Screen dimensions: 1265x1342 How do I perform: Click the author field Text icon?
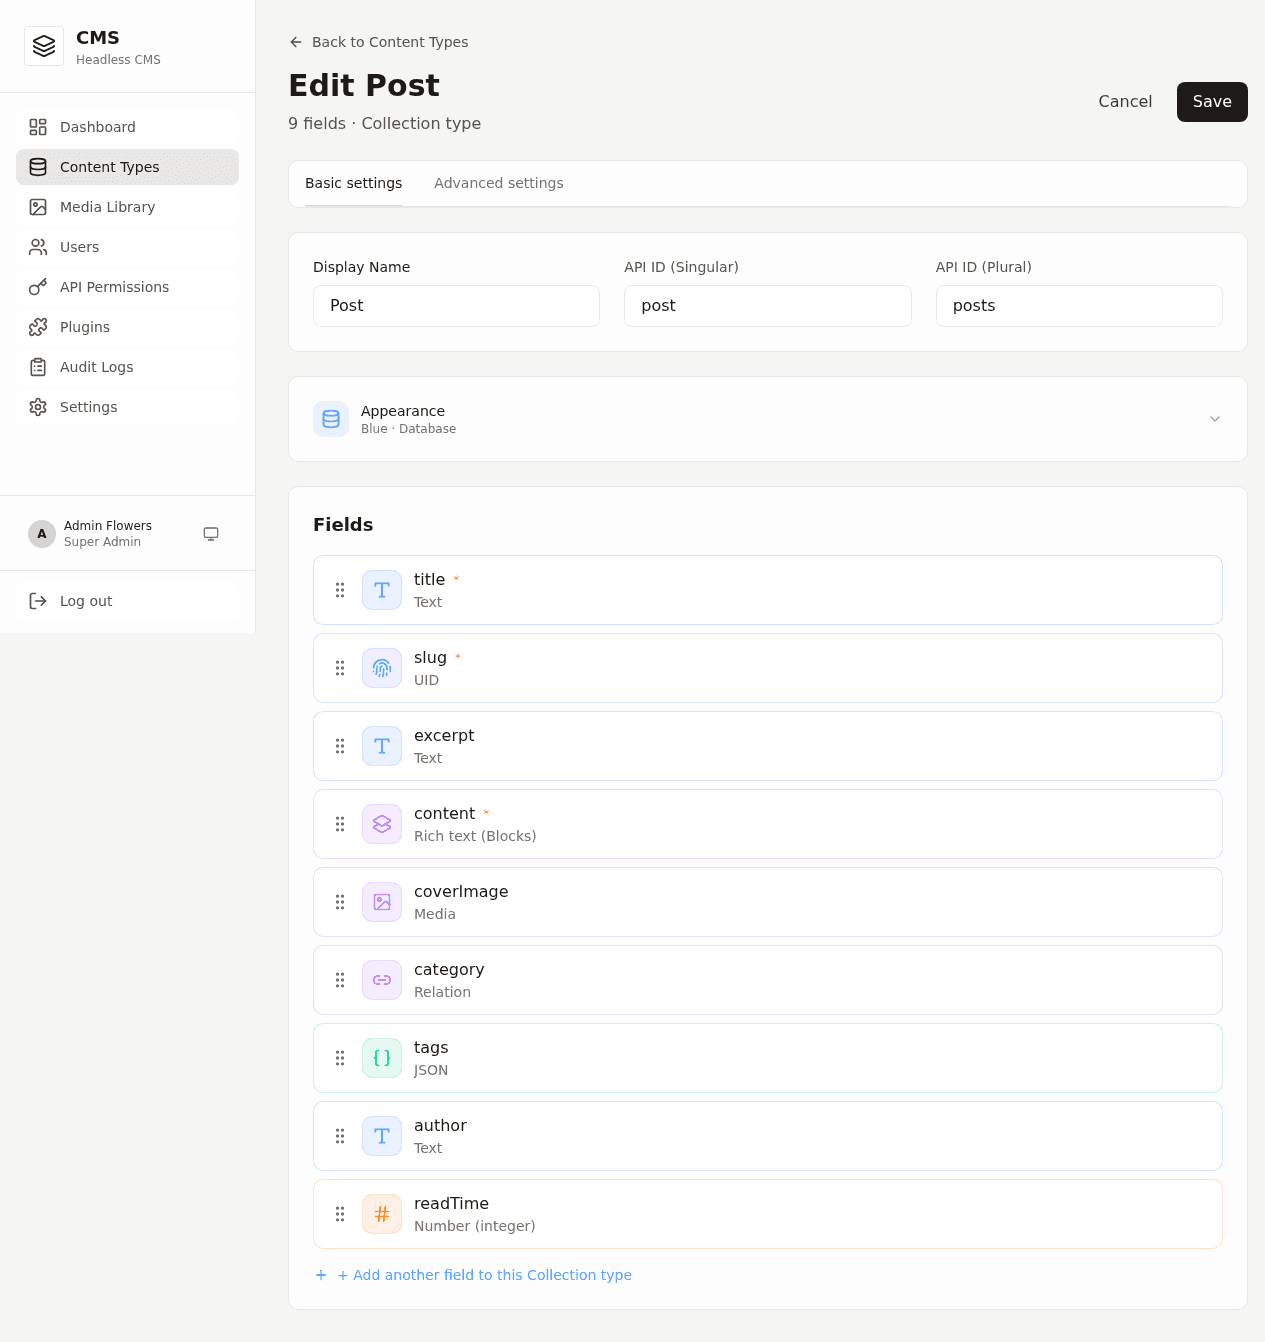[x=382, y=1136]
